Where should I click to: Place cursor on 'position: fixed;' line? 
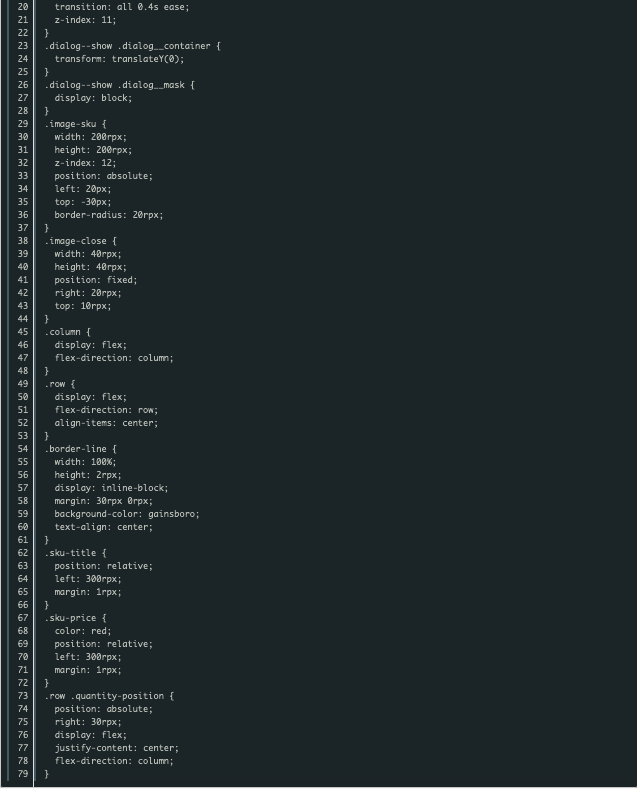[96, 280]
